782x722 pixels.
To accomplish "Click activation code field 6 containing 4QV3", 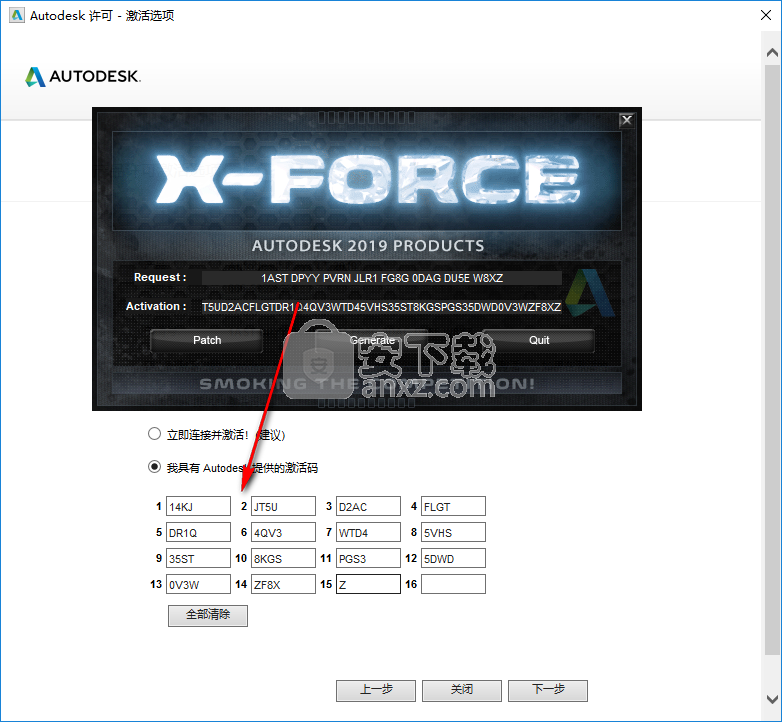I will click(x=283, y=532).
